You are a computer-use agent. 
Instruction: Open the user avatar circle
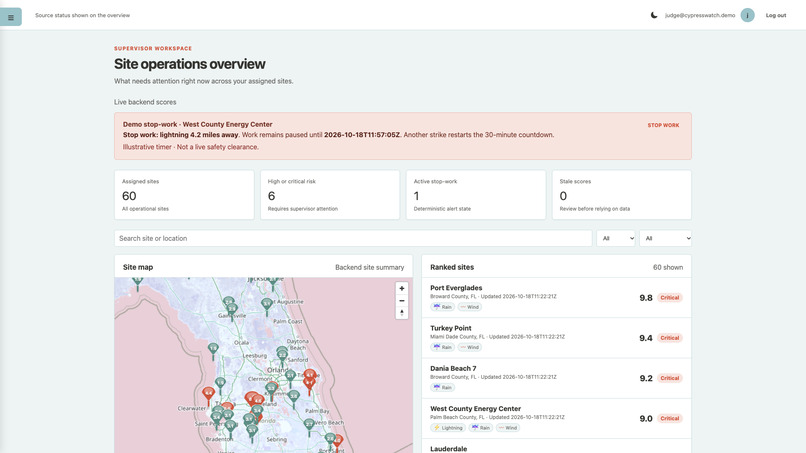[747, 15]
